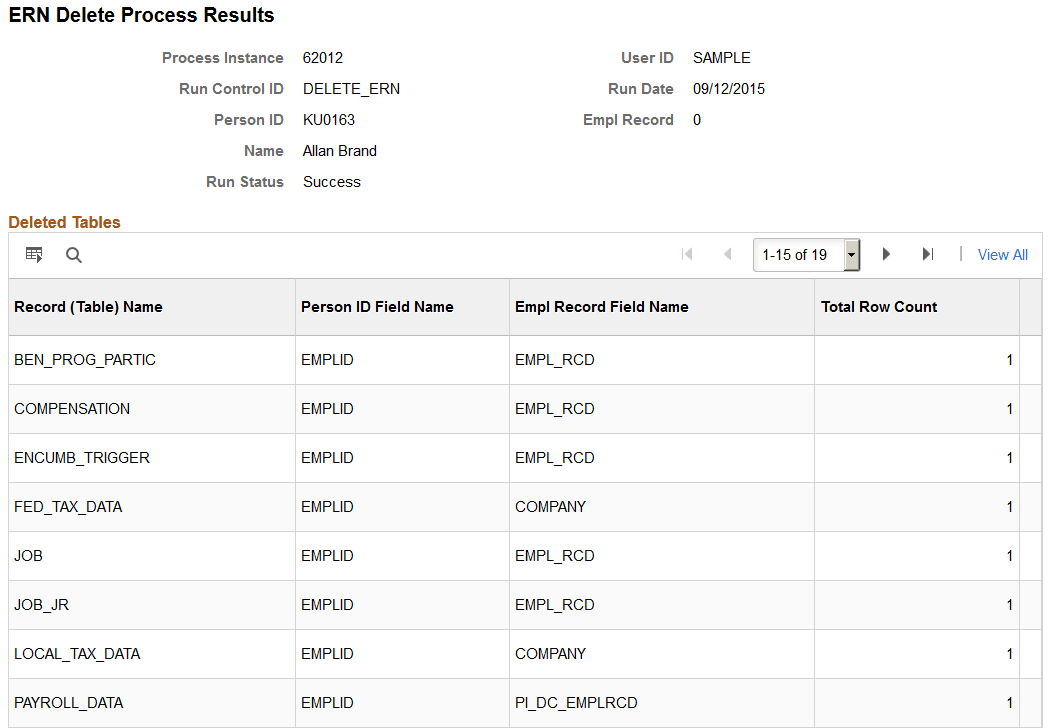The height and width of the screenshot is (728, 1059).
Task: Sort by the Record (Table) Name column header
Action: tap(88, 307)
